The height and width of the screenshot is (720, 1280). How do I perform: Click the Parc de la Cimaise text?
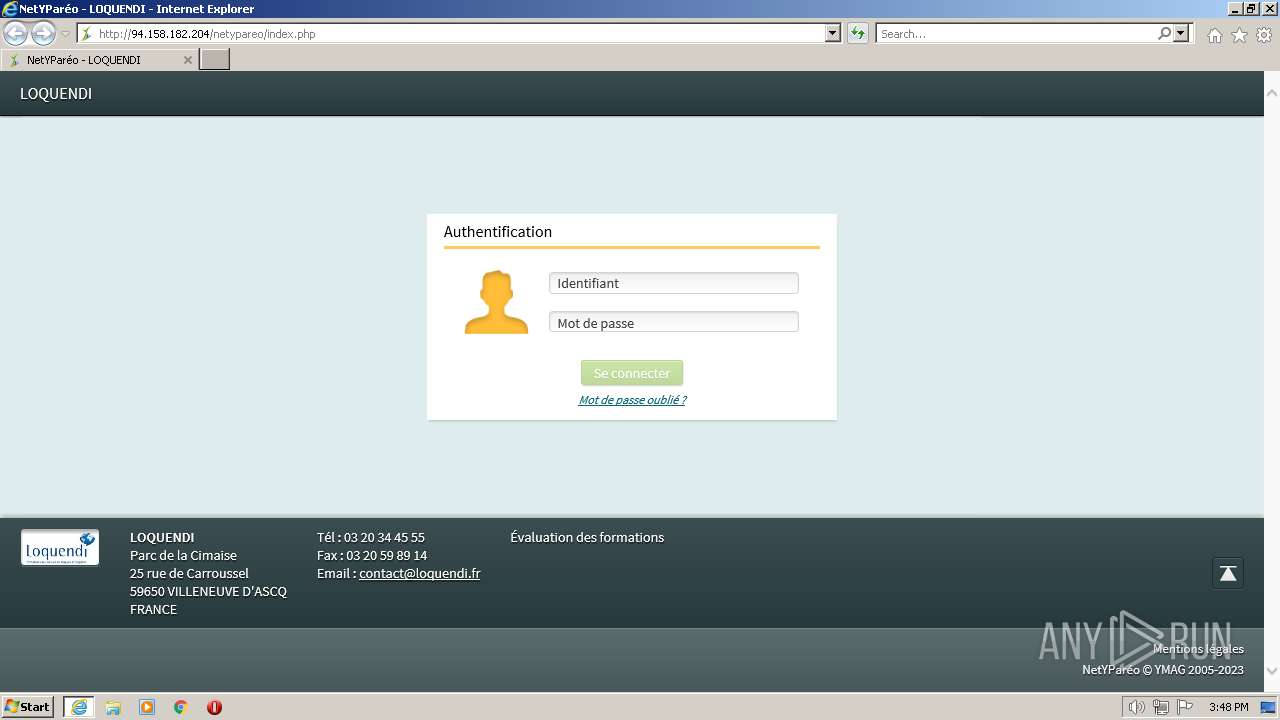pyautogui.click(x=183, y=556)
